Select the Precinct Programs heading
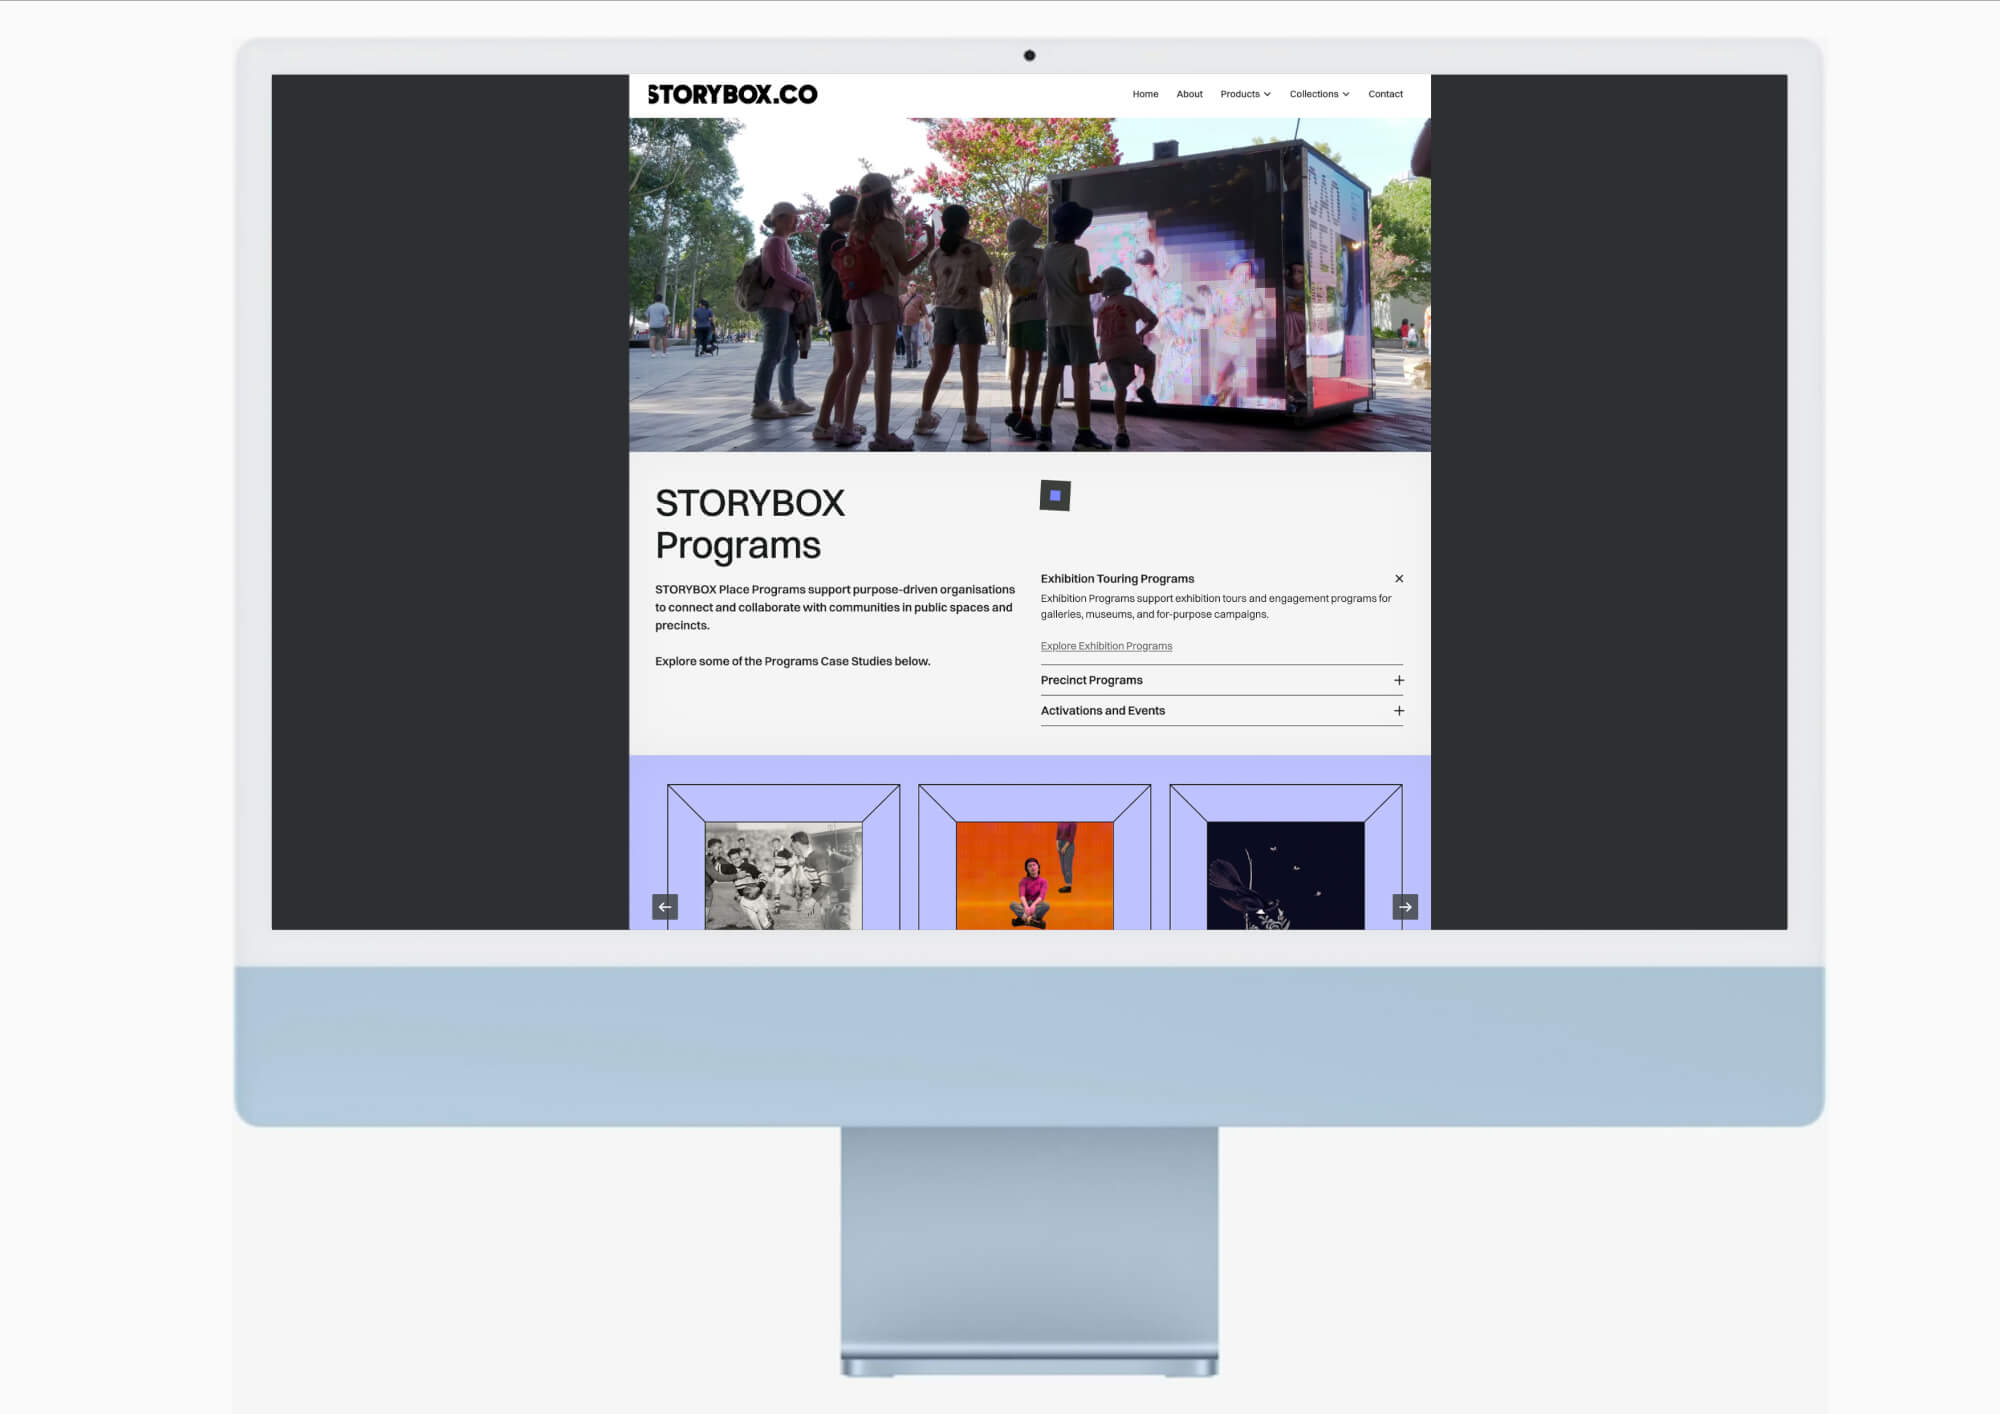The image size is (2000, 1414). [1091, 680]
